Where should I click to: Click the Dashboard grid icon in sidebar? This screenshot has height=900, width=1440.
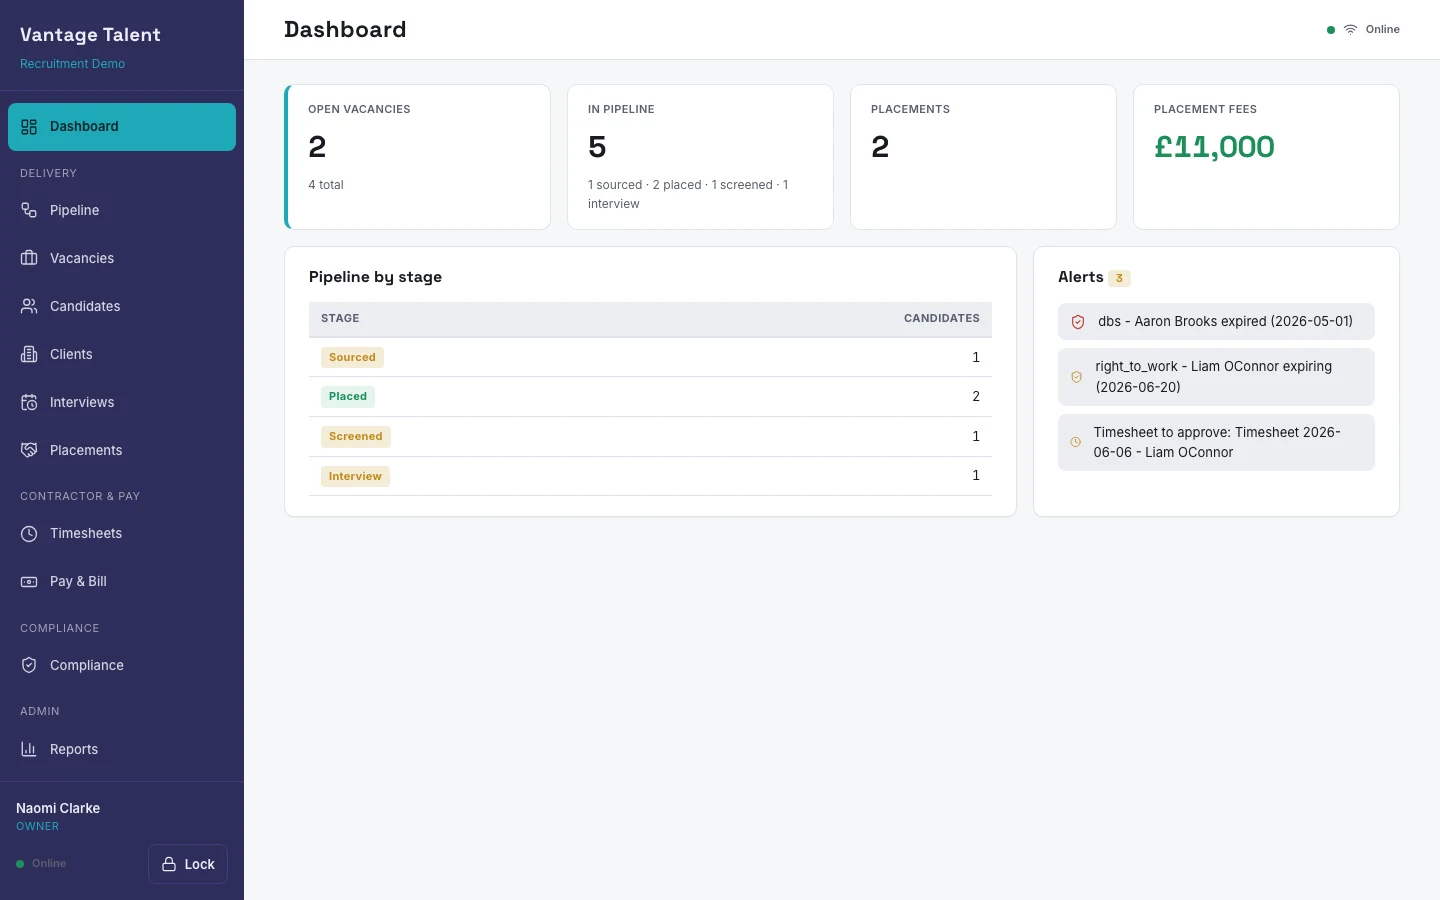tap(29, 127)
